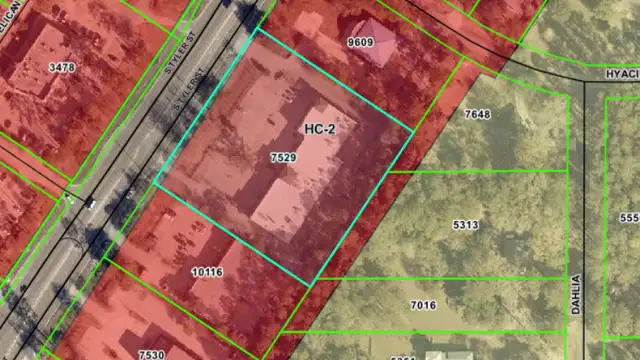Select parcel number 5313
This screenshot has width=640, height=360.
coord(466,225)
